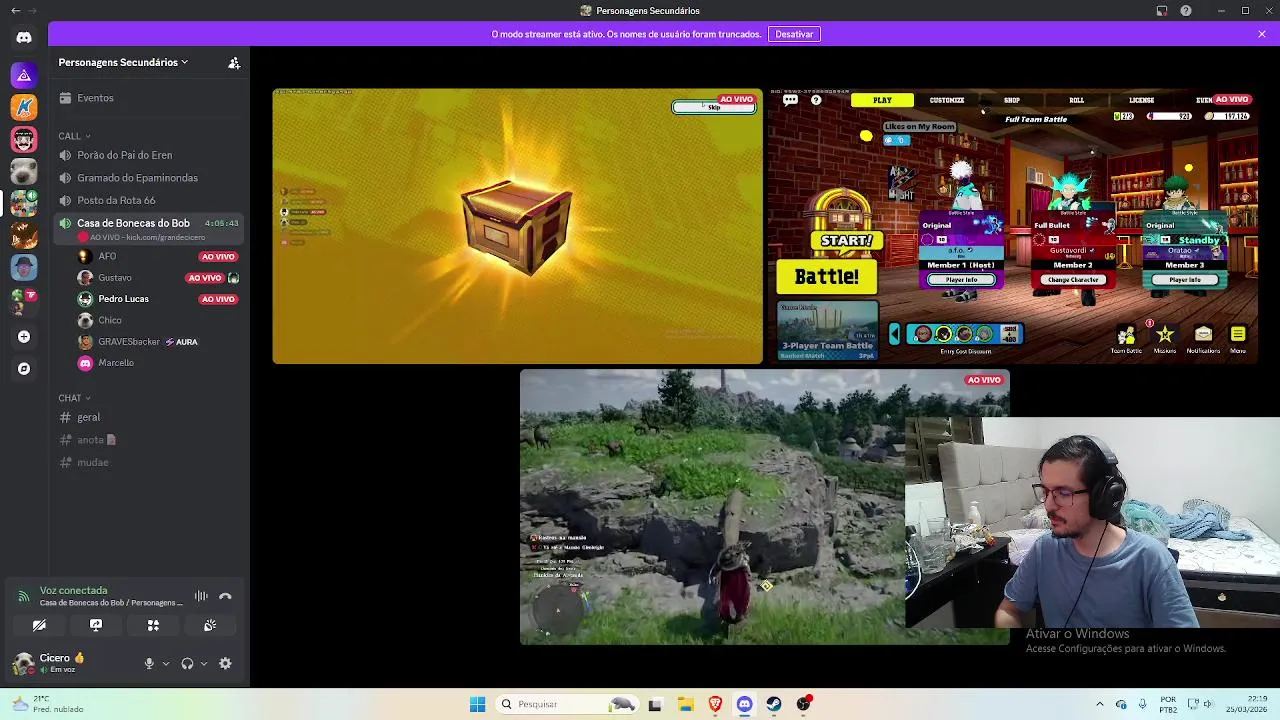
Task: Click LICENSE tab in game stream
Action: click(x=1142, y=100)
